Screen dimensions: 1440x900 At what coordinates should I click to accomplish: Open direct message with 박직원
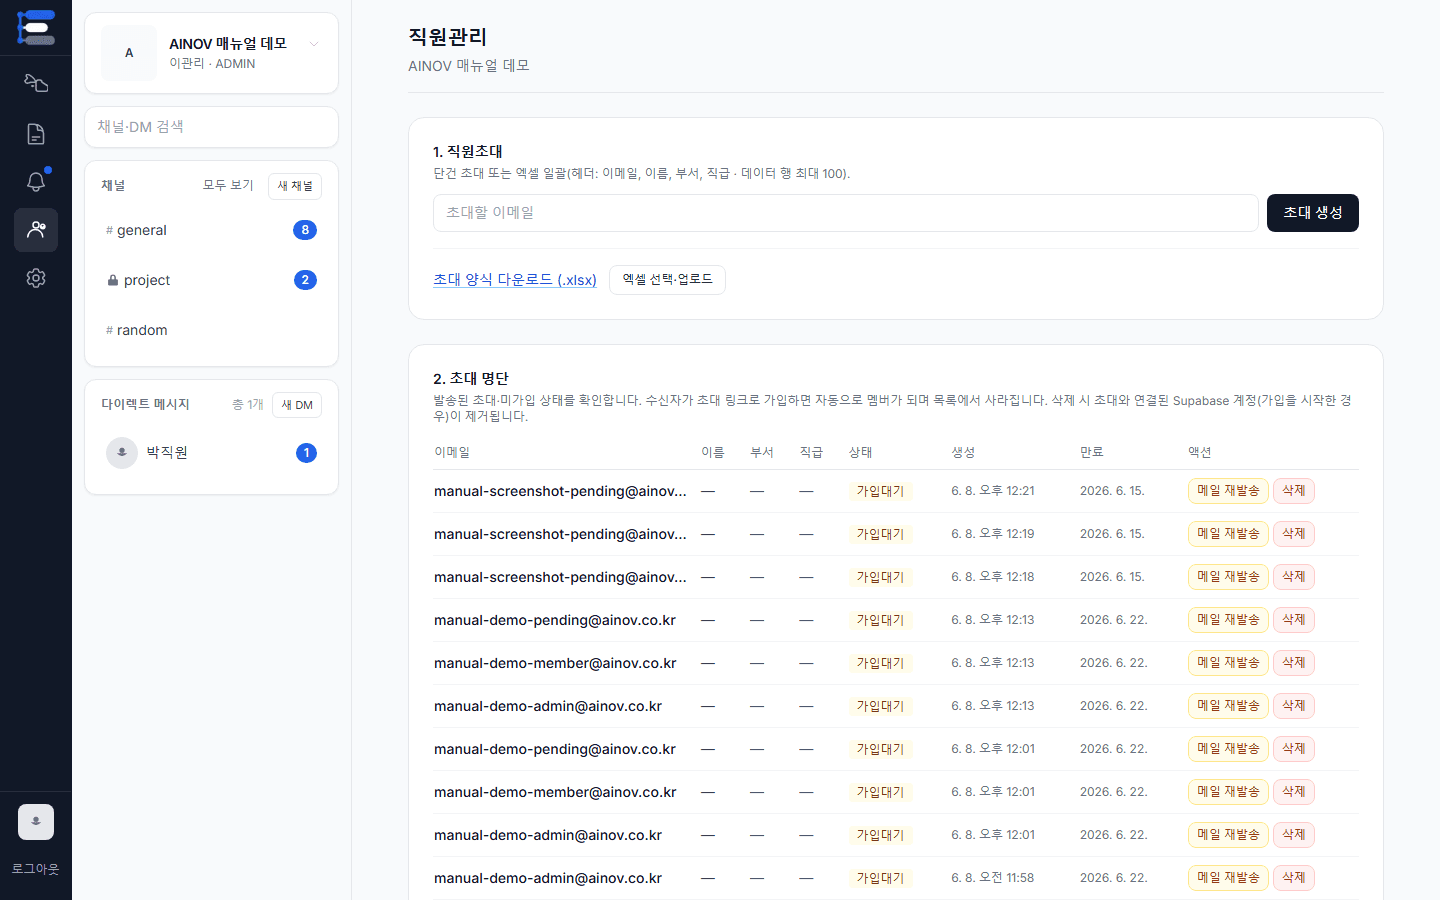[212, 453]
